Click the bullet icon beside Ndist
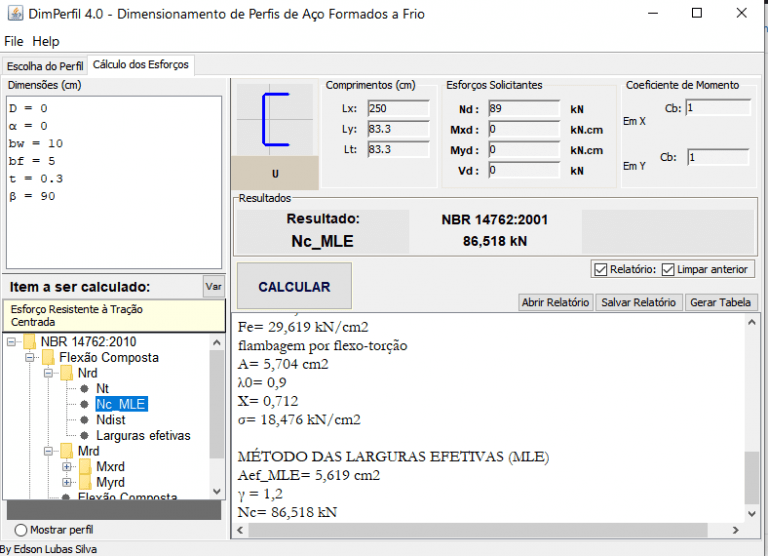Image resolution: width=768 pixels, height=556 pixels. click(84, 420)
